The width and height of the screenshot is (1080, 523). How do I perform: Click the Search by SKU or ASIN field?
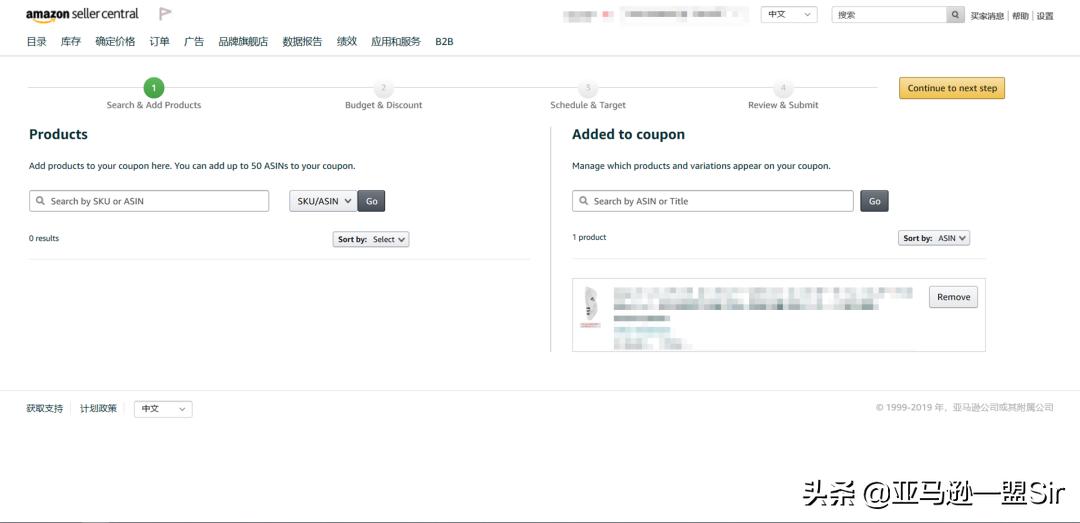[150, 201]
